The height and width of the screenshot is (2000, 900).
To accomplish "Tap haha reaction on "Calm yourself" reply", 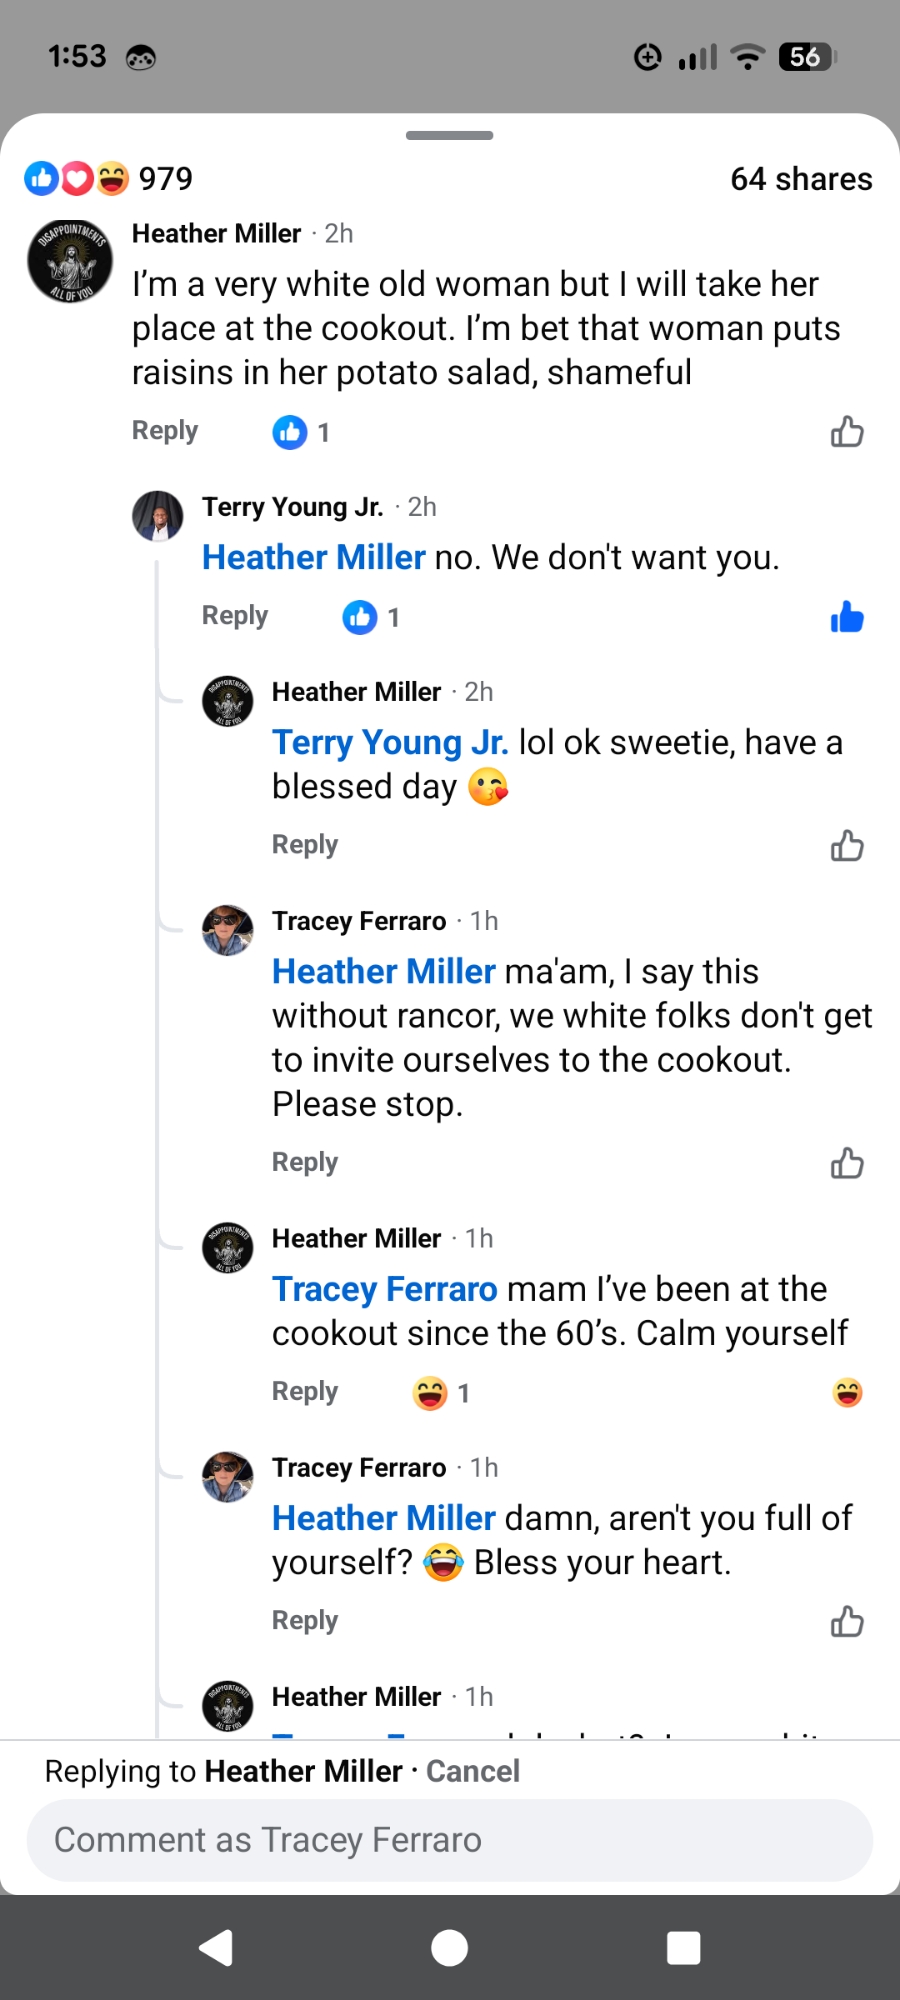I will tap(847, 1393).
